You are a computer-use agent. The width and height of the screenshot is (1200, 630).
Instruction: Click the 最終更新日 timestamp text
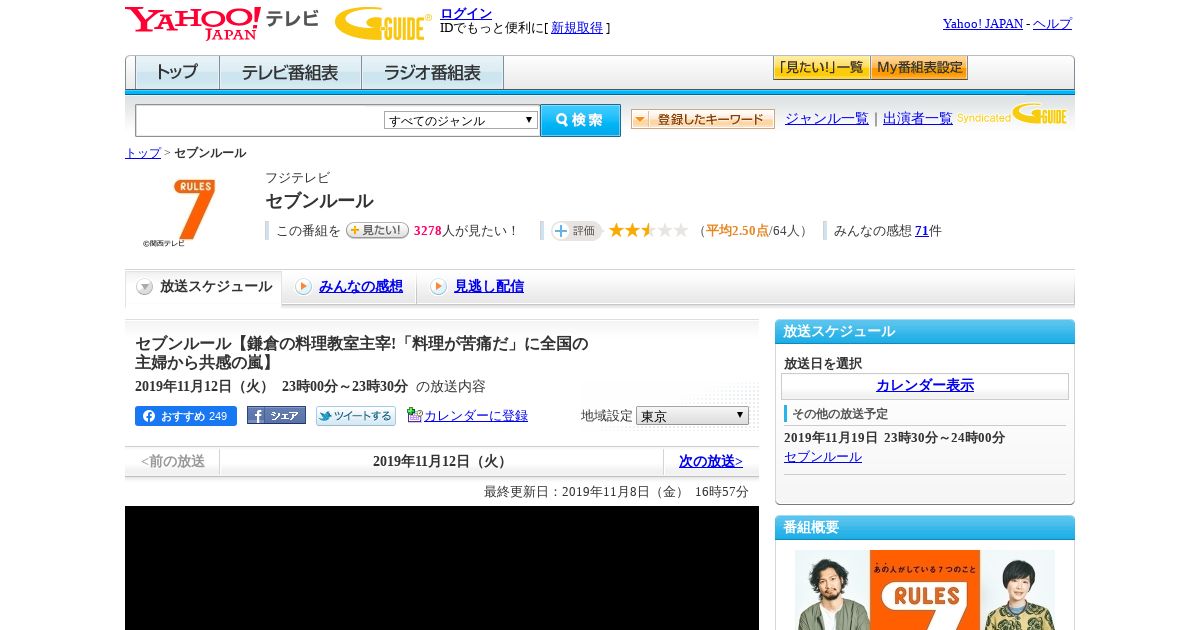[616, 492]
